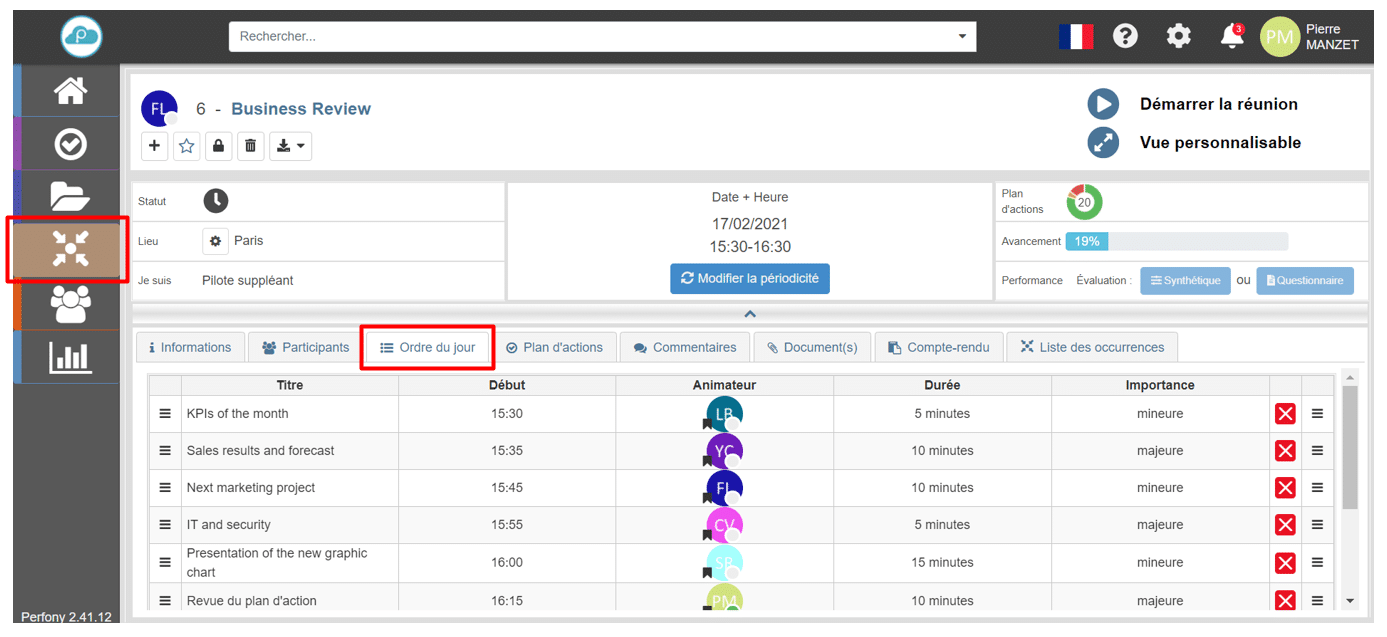The image size is (1387, 637).
Task: Open the statistics bar chart sidebar icon
Action: click(x=70, y=357)
